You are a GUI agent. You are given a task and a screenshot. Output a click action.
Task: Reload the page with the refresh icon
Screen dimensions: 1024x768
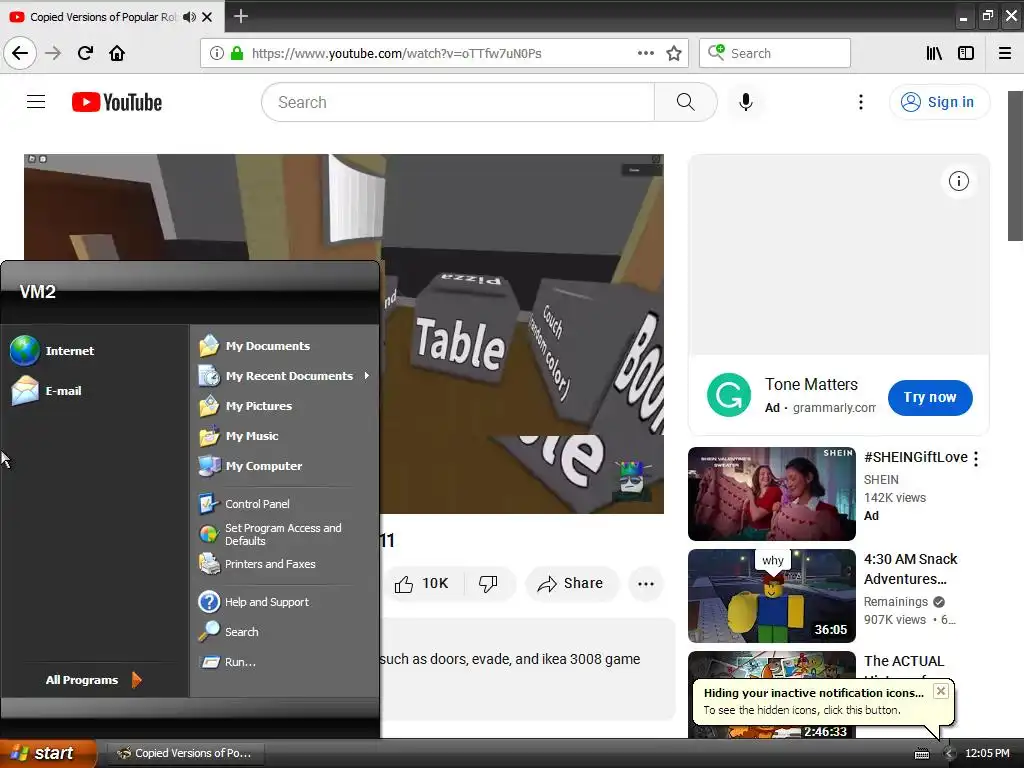pos(85,53)
